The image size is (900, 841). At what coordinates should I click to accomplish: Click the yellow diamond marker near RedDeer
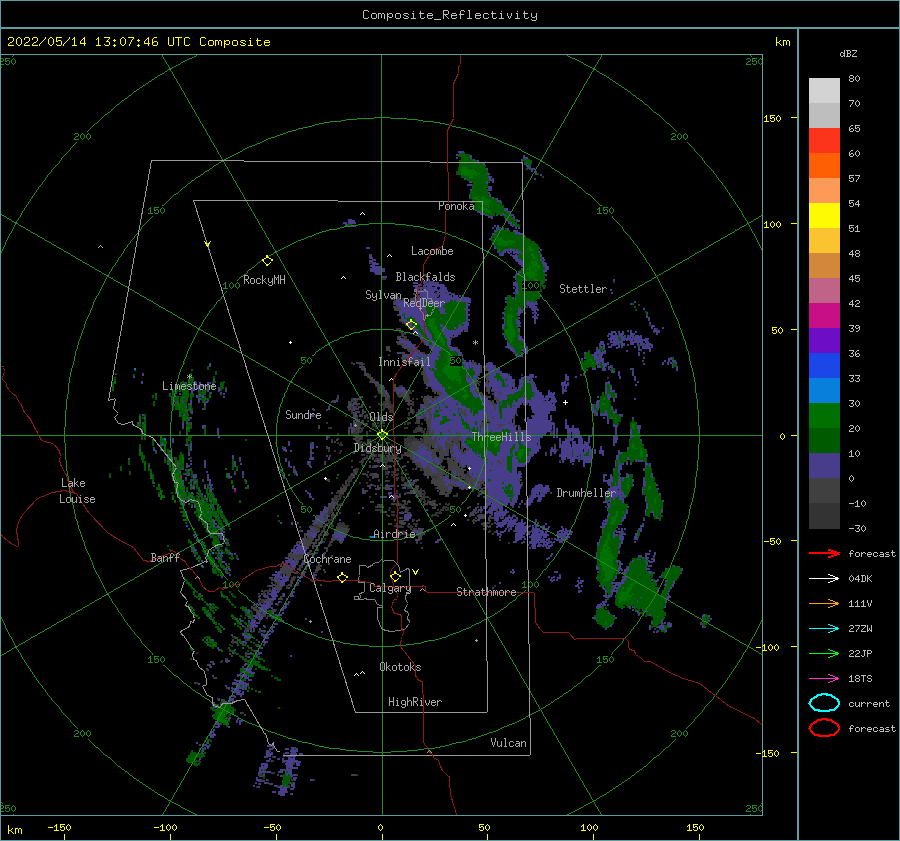(411, 325)
